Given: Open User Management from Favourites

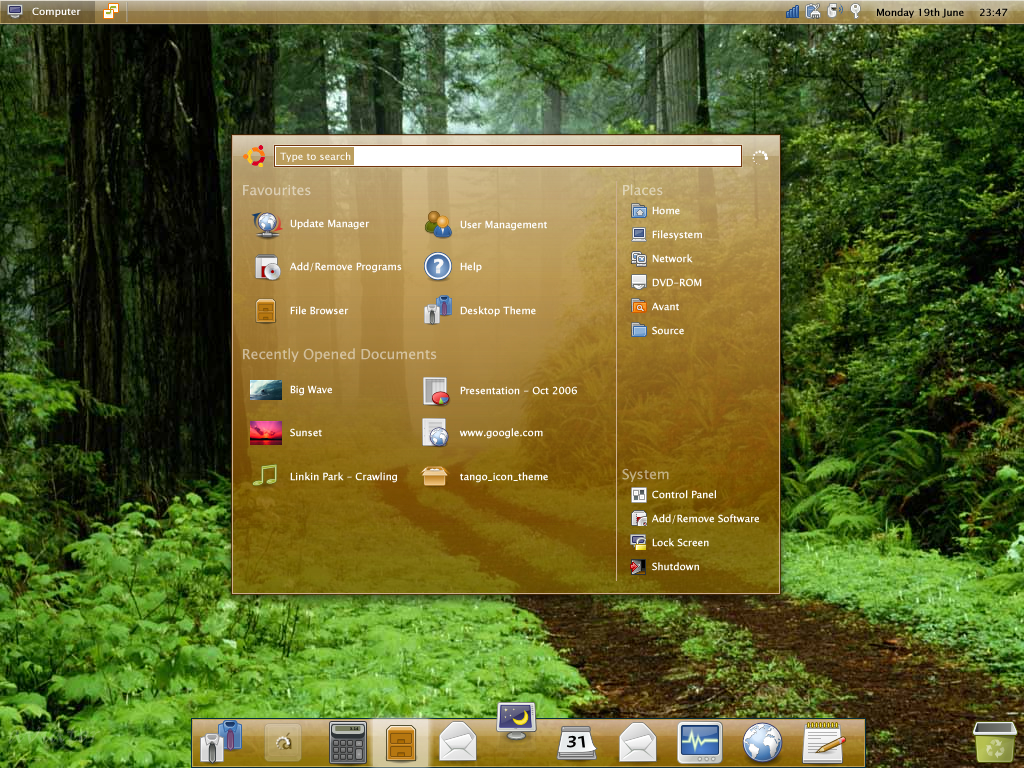Looking at the screenshot, I should [485, 224].
